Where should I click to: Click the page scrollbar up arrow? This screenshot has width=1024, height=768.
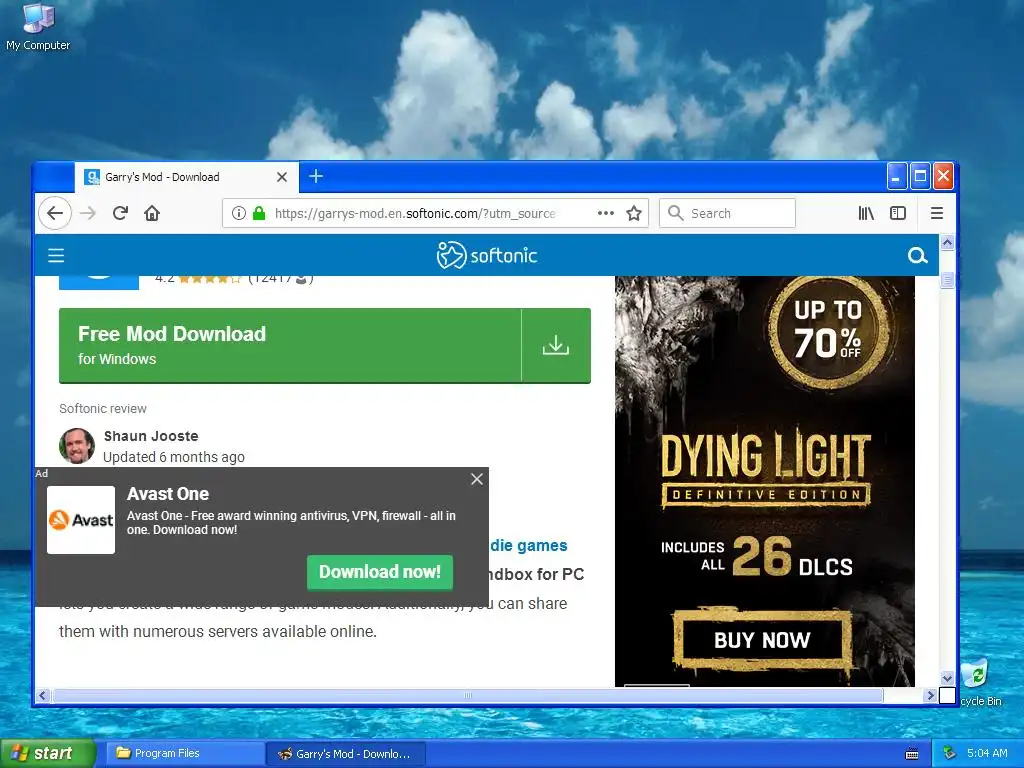947,243
